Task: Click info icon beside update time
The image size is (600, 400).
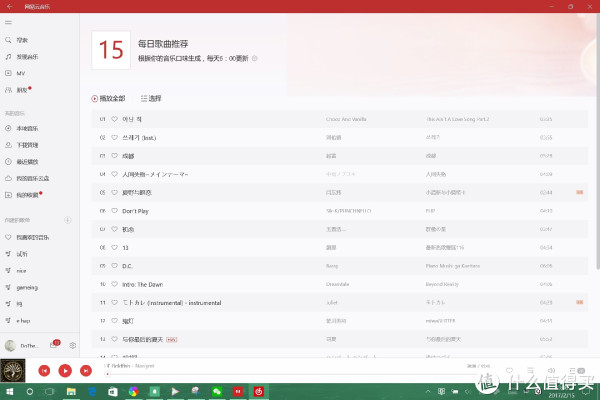Action: pos(254,58)
